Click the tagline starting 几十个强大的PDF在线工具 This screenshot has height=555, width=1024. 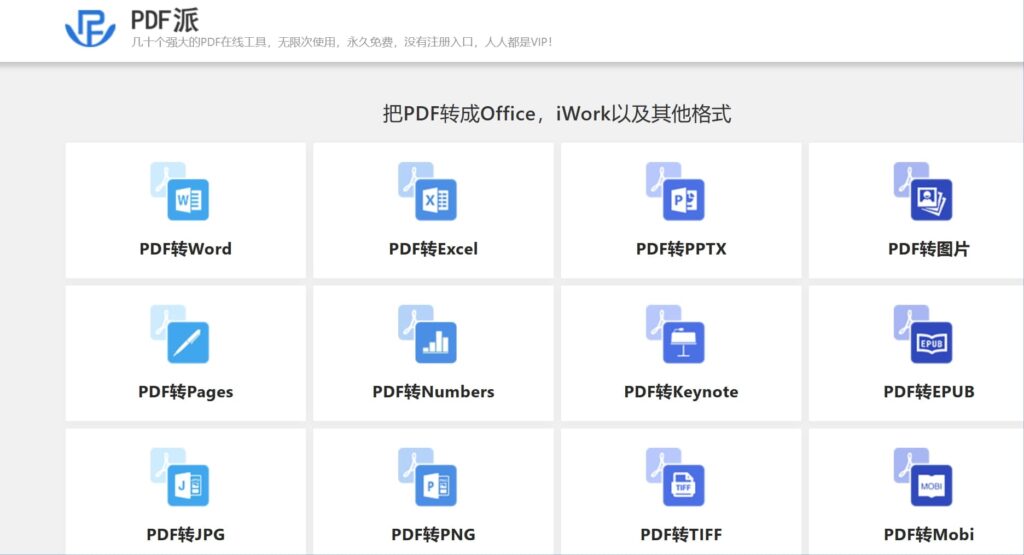point(342,42)
